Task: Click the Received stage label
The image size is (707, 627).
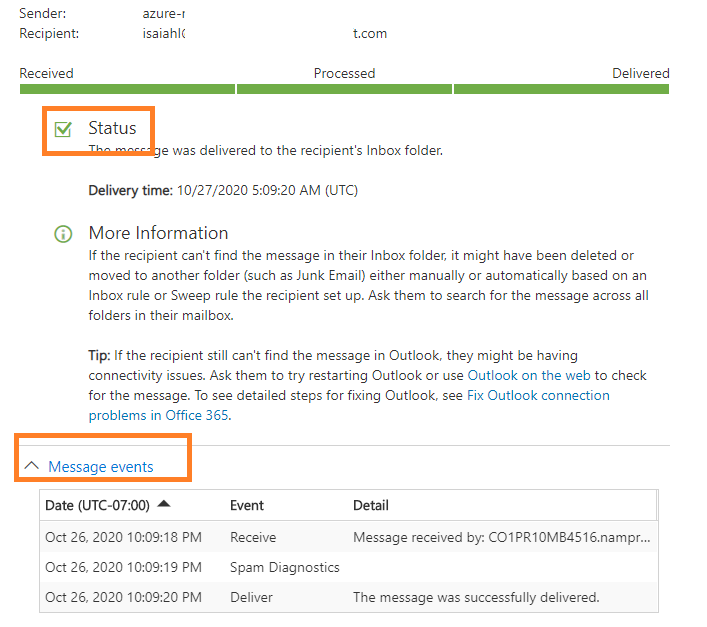Action: pyautogui.click(x=46, y=73)
